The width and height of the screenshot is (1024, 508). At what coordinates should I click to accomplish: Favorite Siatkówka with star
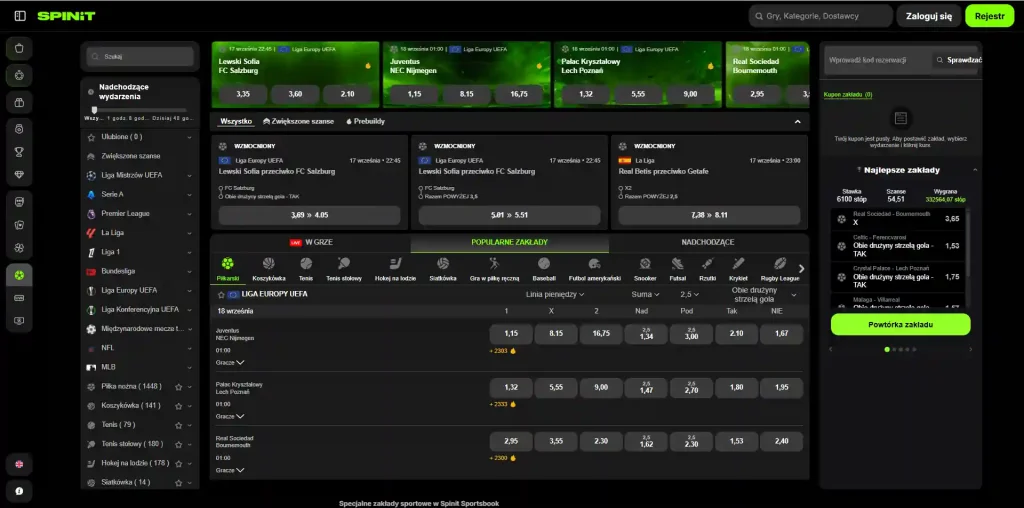178,483
